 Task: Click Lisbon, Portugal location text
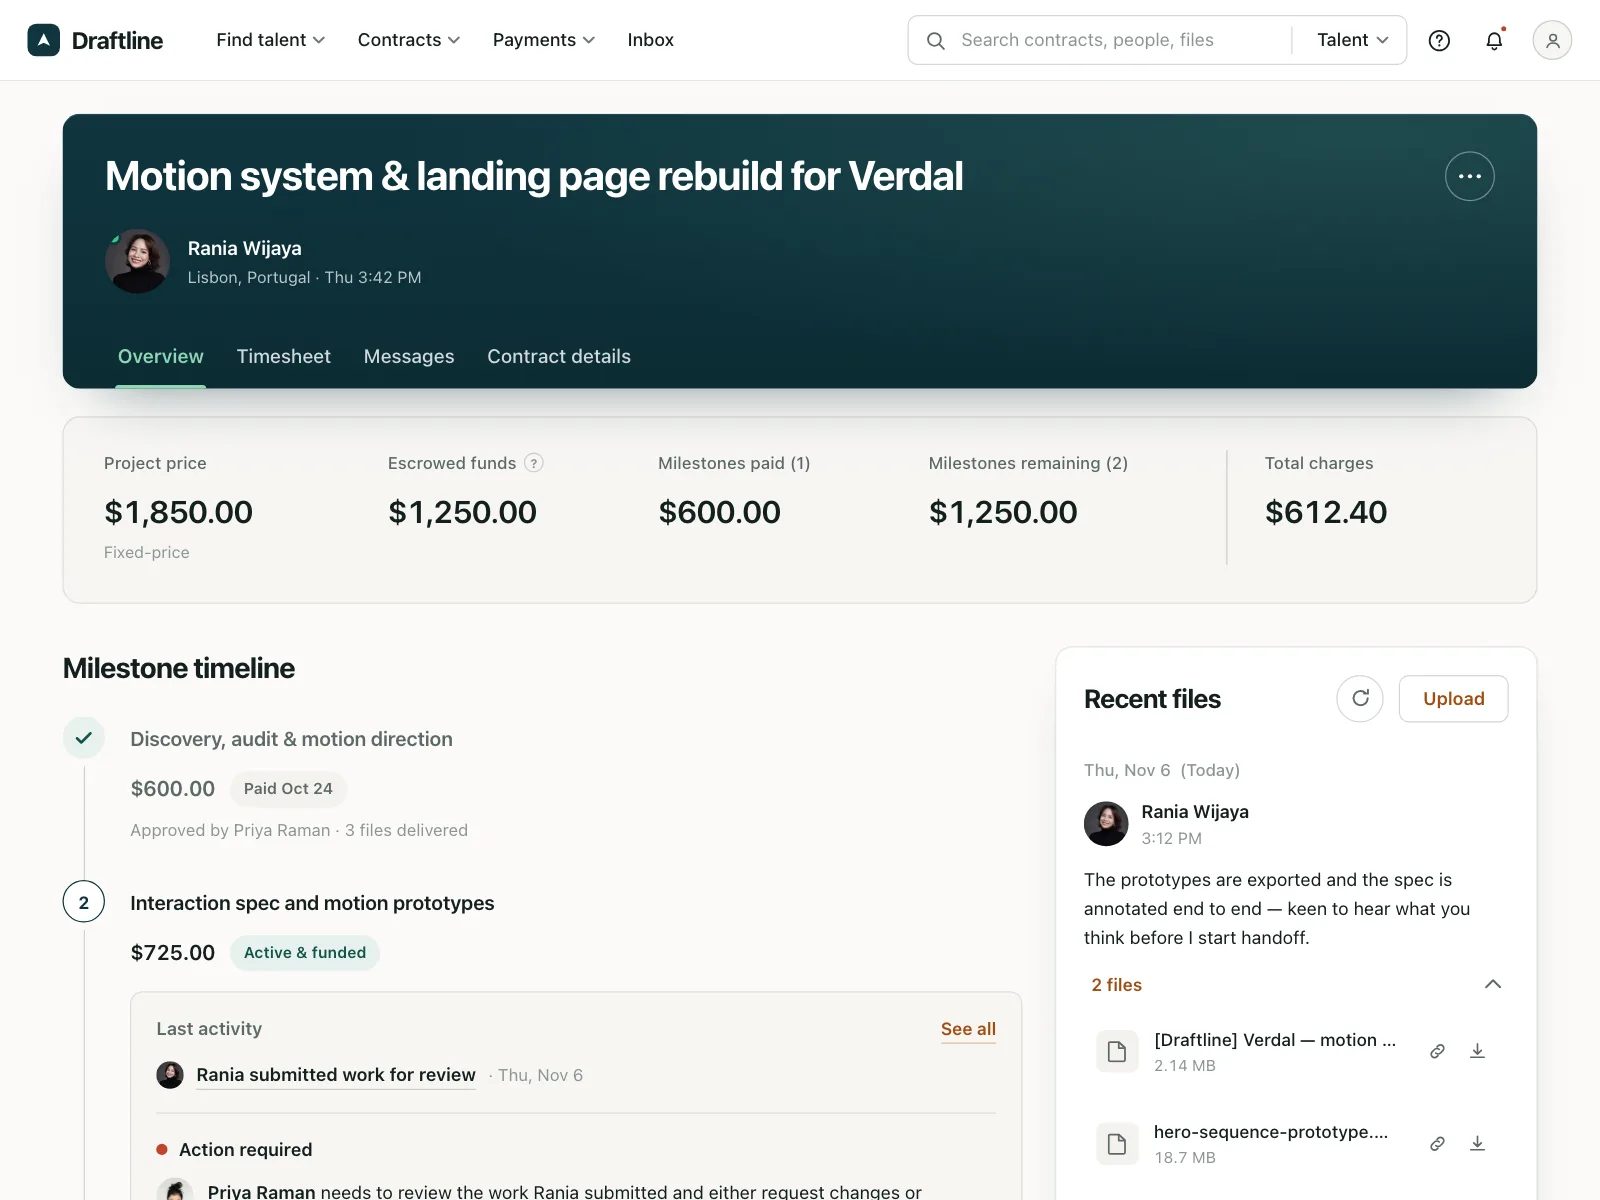[249, 277]
